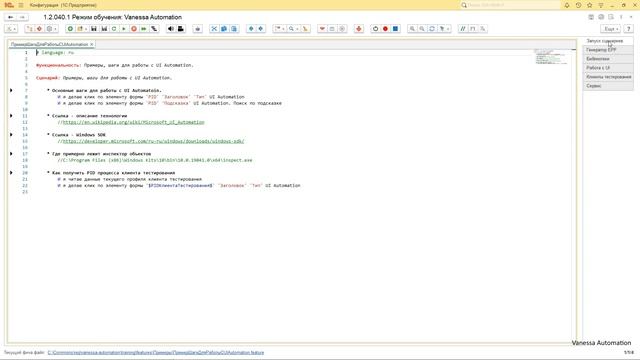Click the red stop-circle toolbar icon

134,29
